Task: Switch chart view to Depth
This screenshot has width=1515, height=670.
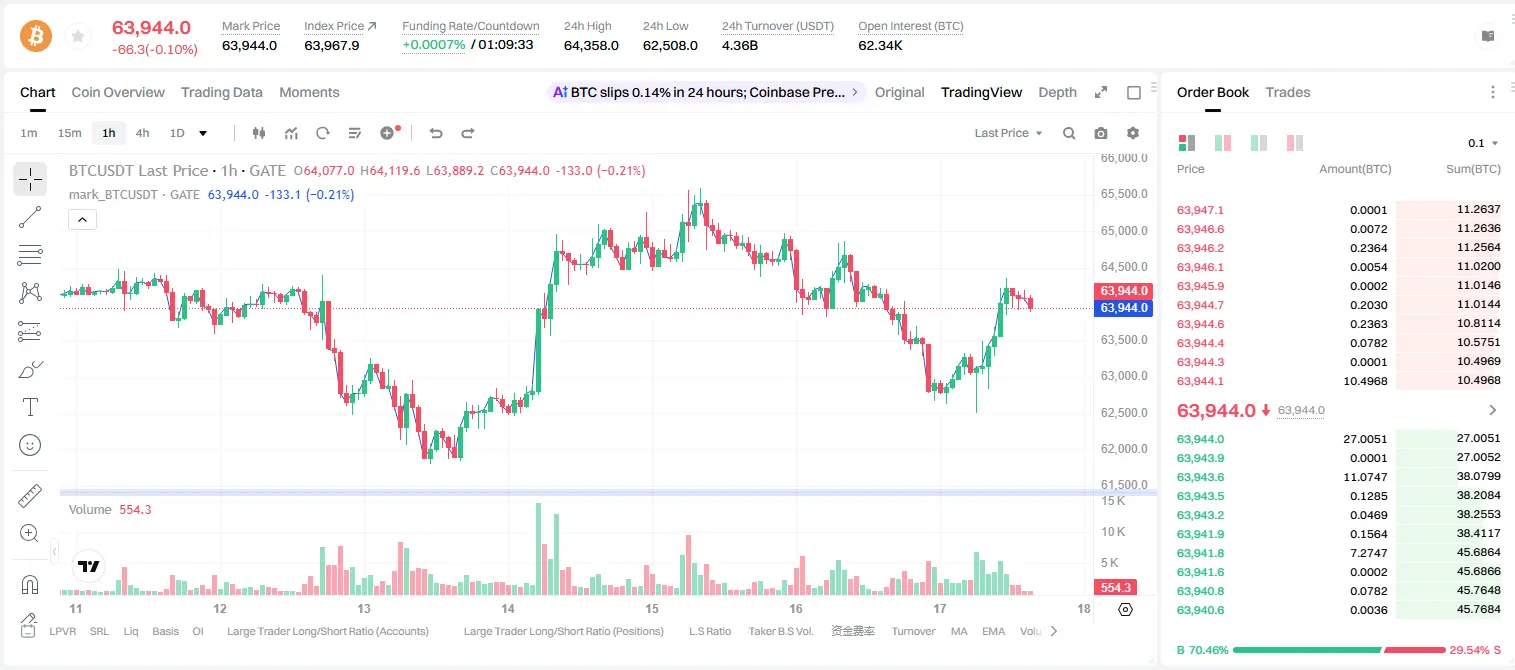Action: click(1057, 92)
